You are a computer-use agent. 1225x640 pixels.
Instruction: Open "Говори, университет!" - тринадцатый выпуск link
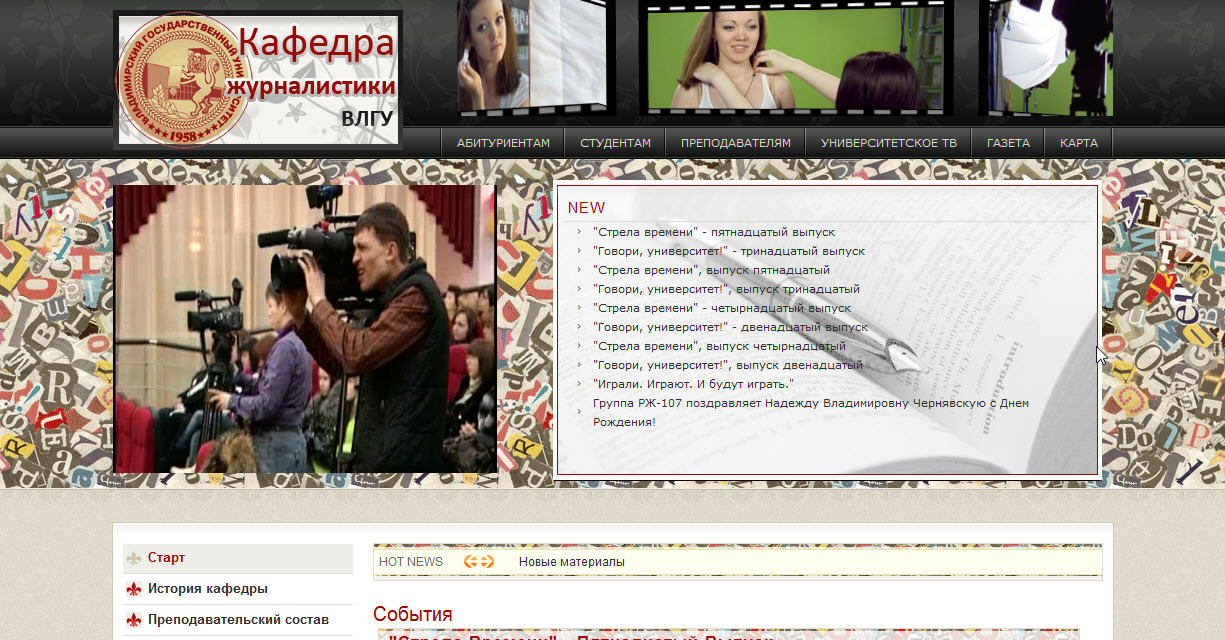coord(728,251)
